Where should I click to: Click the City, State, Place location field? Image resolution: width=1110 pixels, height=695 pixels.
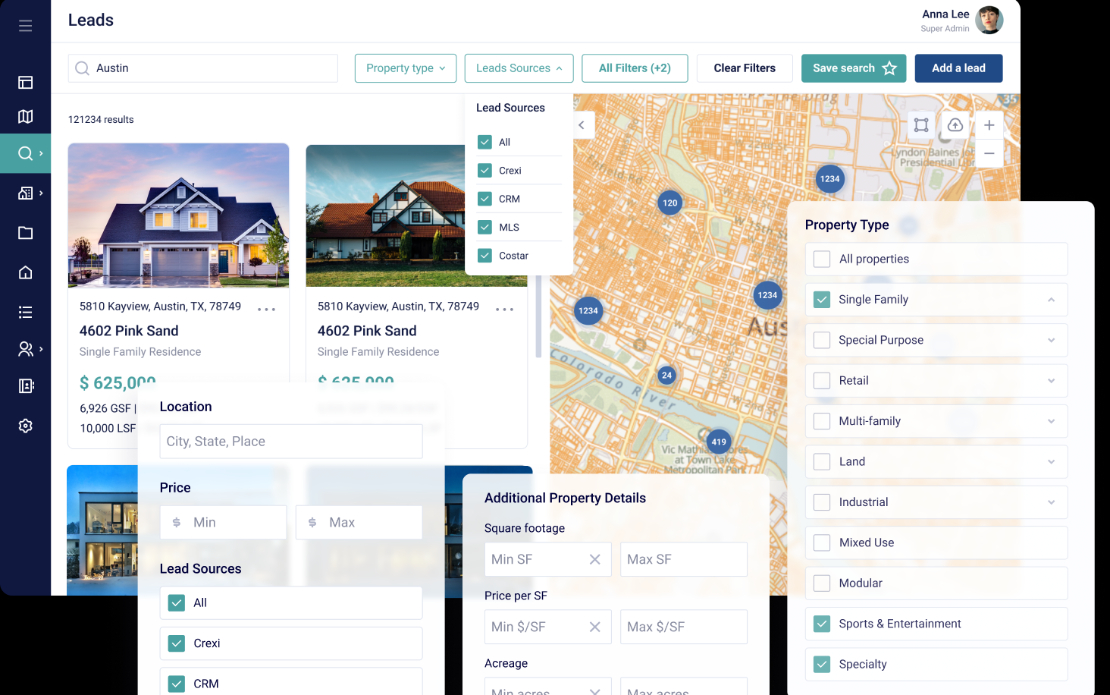(x=291, y=441)
